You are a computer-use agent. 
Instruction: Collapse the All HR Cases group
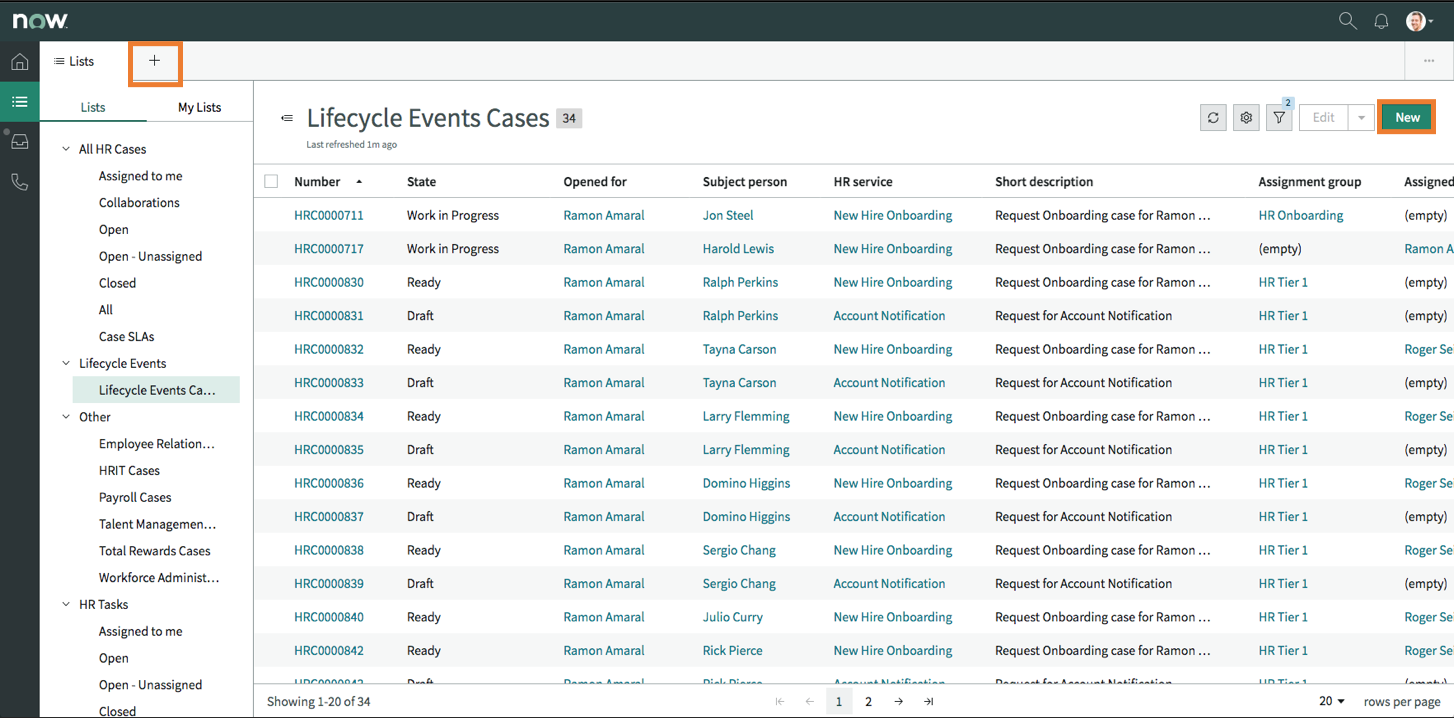pos(67,149)
